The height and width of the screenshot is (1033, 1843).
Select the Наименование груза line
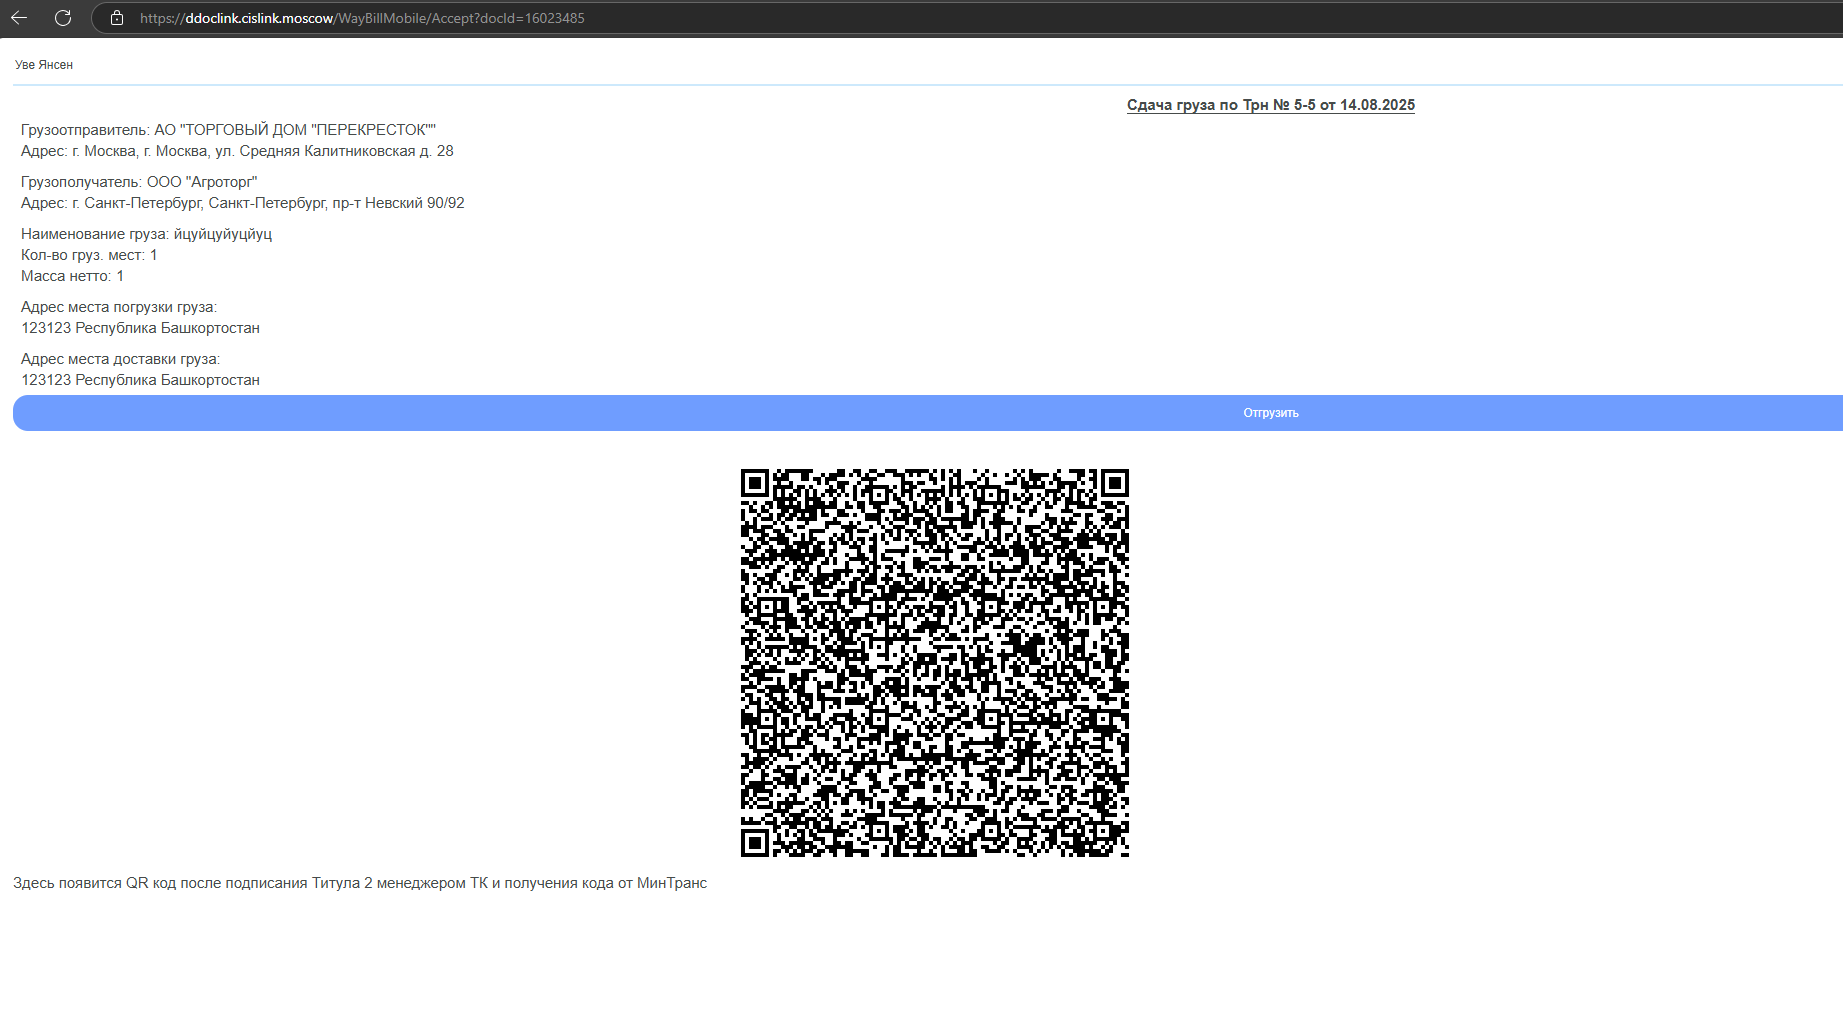146,234
